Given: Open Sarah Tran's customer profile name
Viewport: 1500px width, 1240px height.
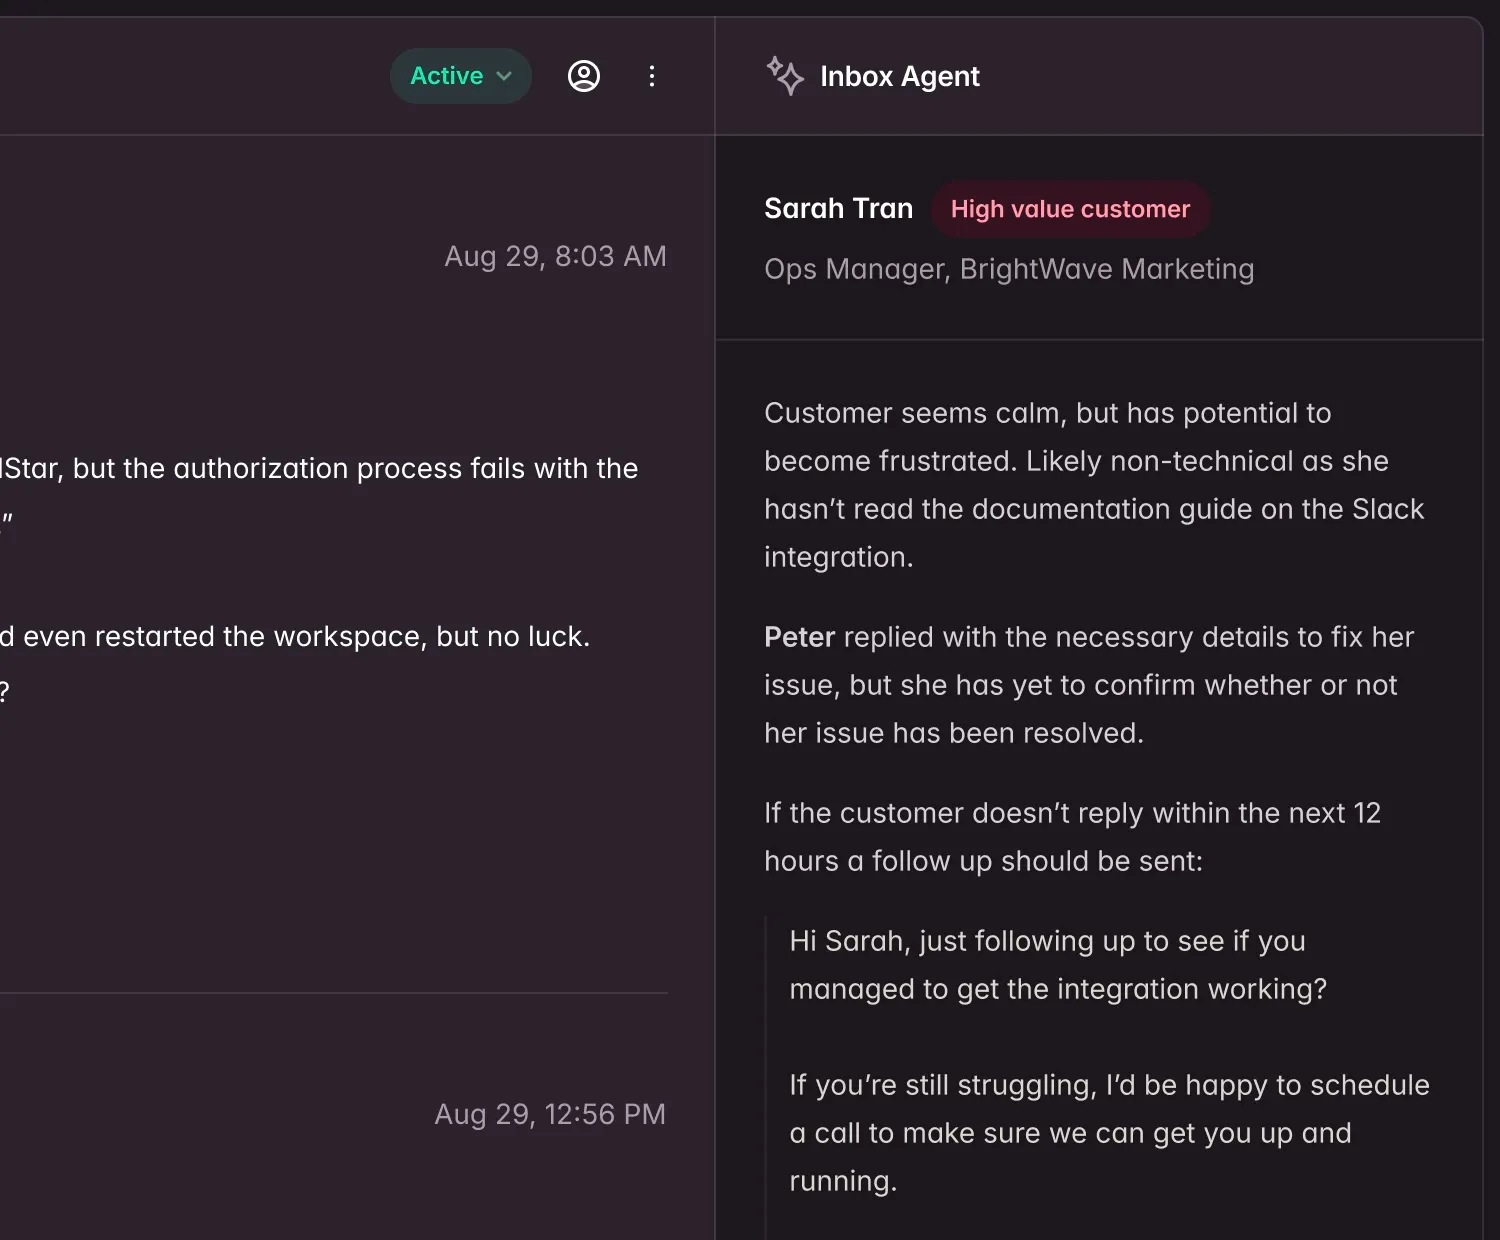Looking at the screenshot, I should (838, 208).
